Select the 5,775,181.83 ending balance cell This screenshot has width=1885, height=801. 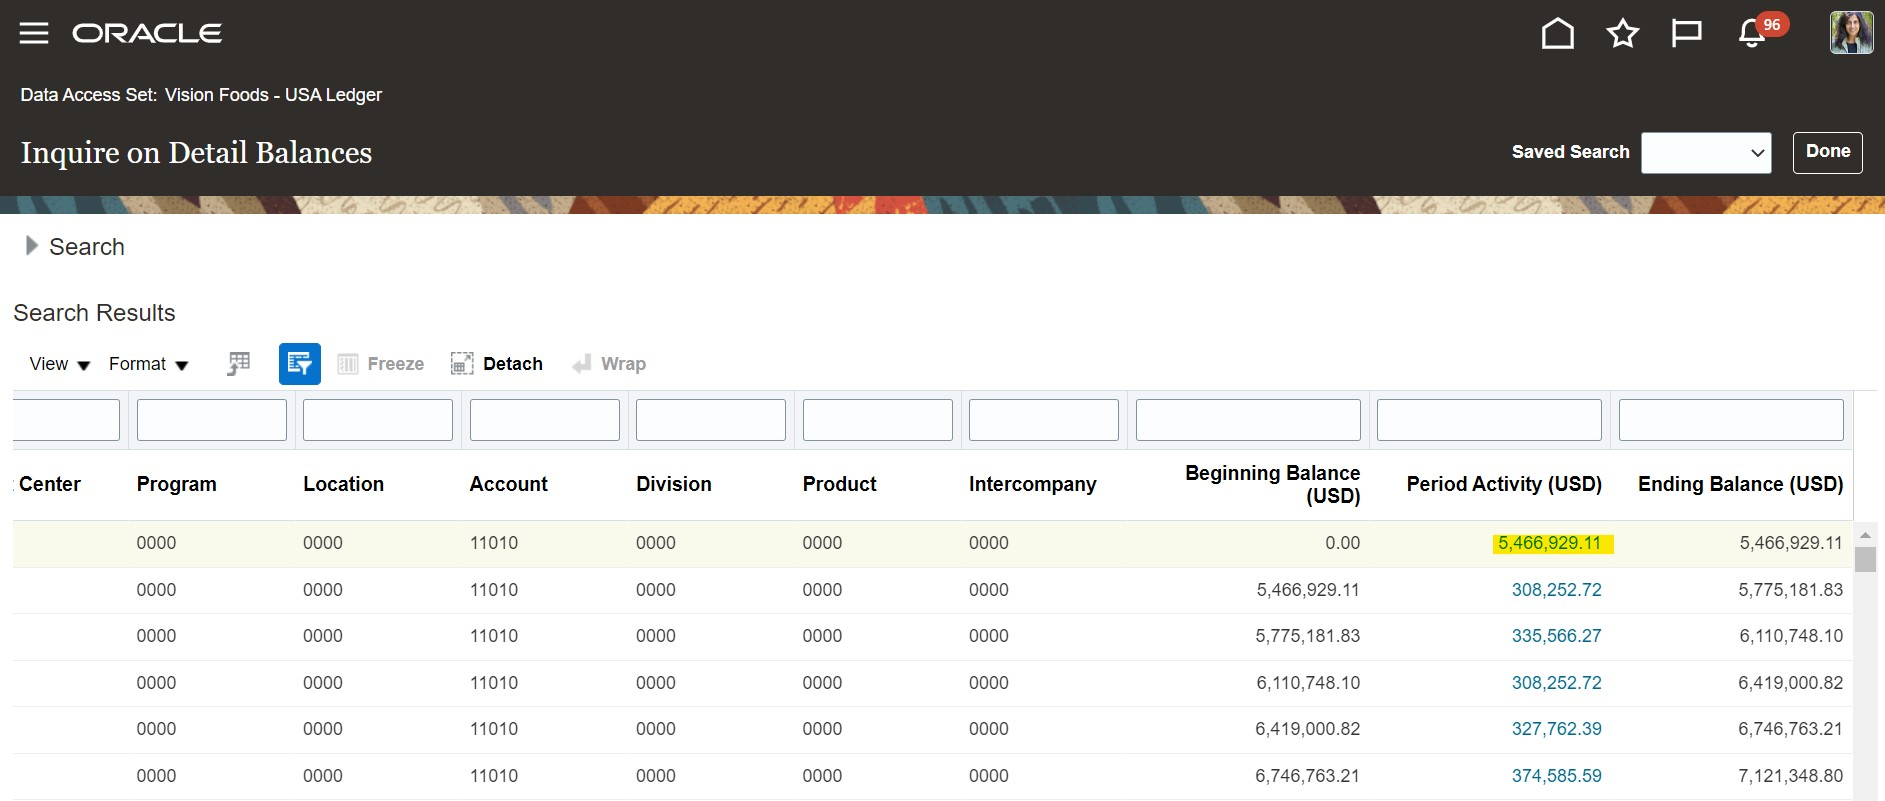pos(1790,590)
